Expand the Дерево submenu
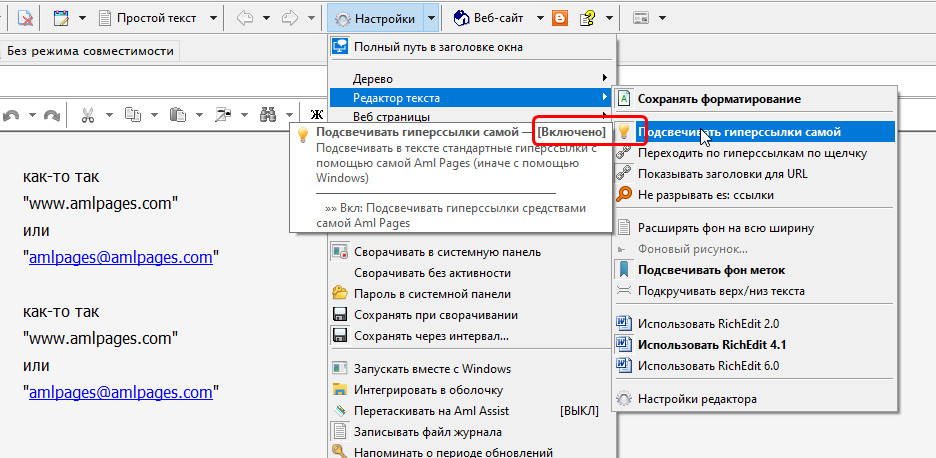Image resolution: width=936 pixels, height=458 pixels. [470, 79]
